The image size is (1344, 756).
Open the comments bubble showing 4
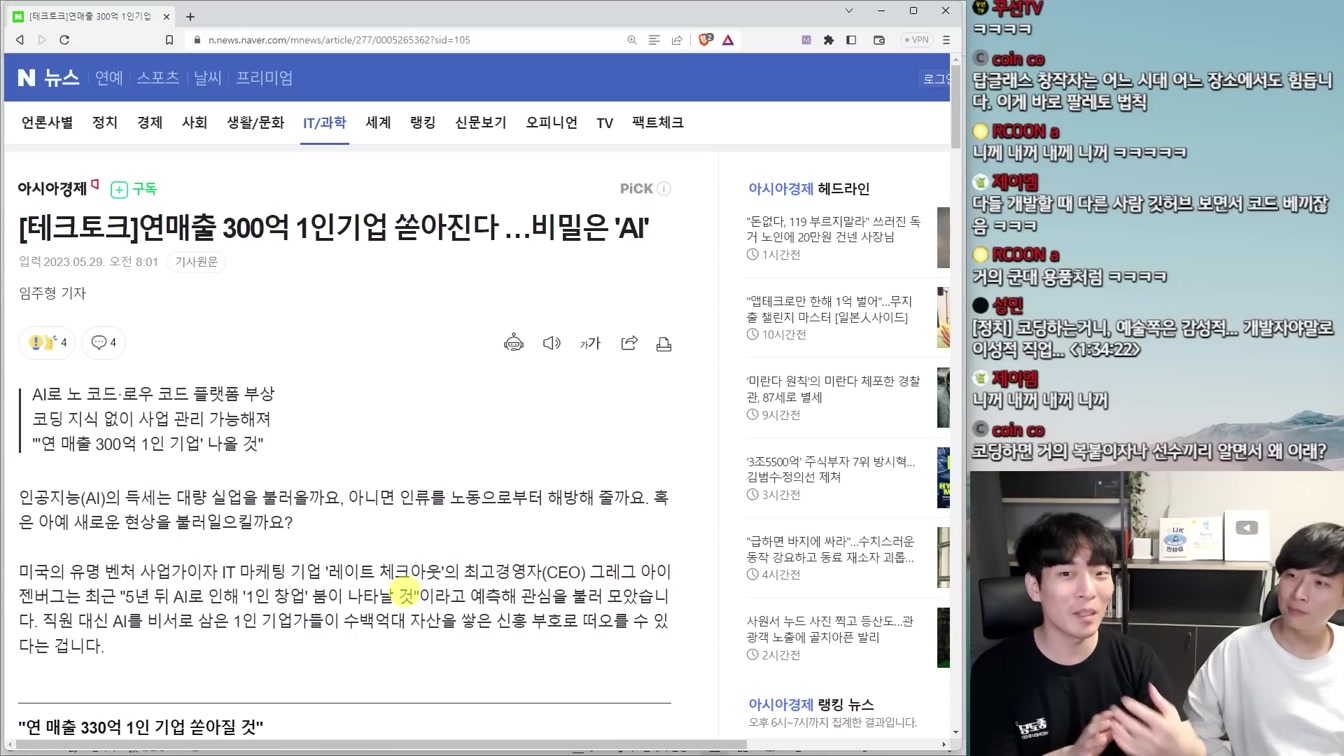[103, 342]
